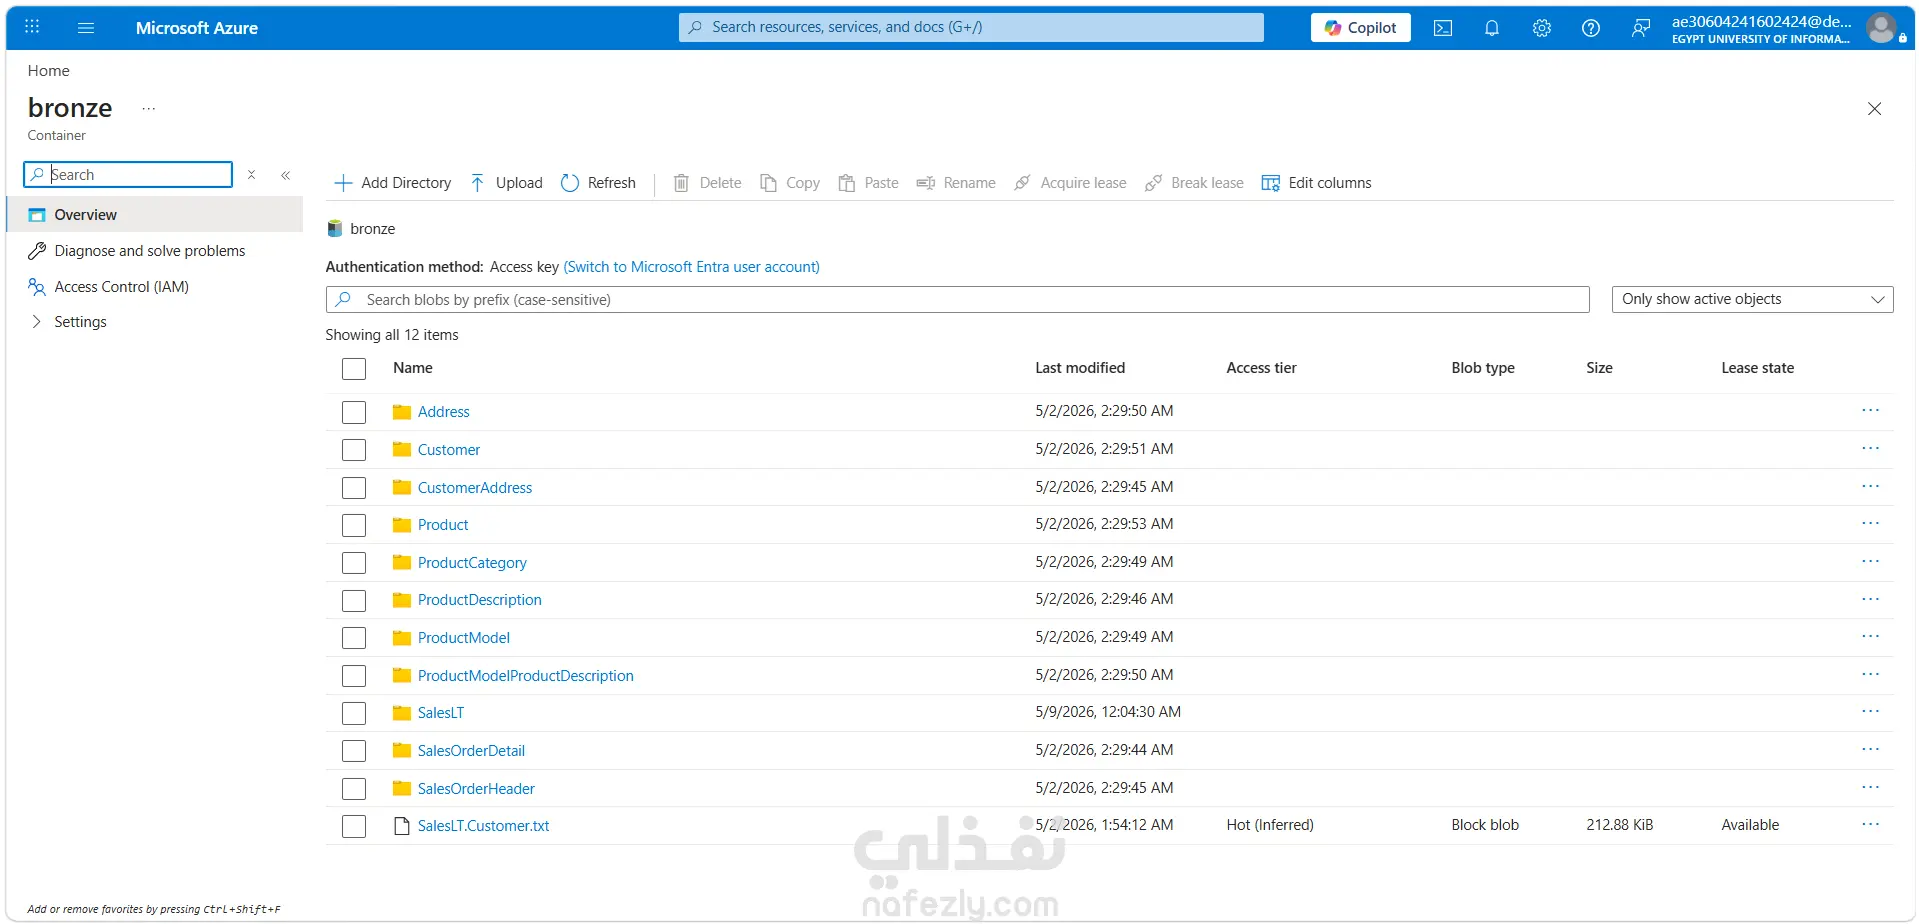The width and height of the screenshot is (1919, 924).
Task: Click Rename in the toolbar
Action: [956, 183]
